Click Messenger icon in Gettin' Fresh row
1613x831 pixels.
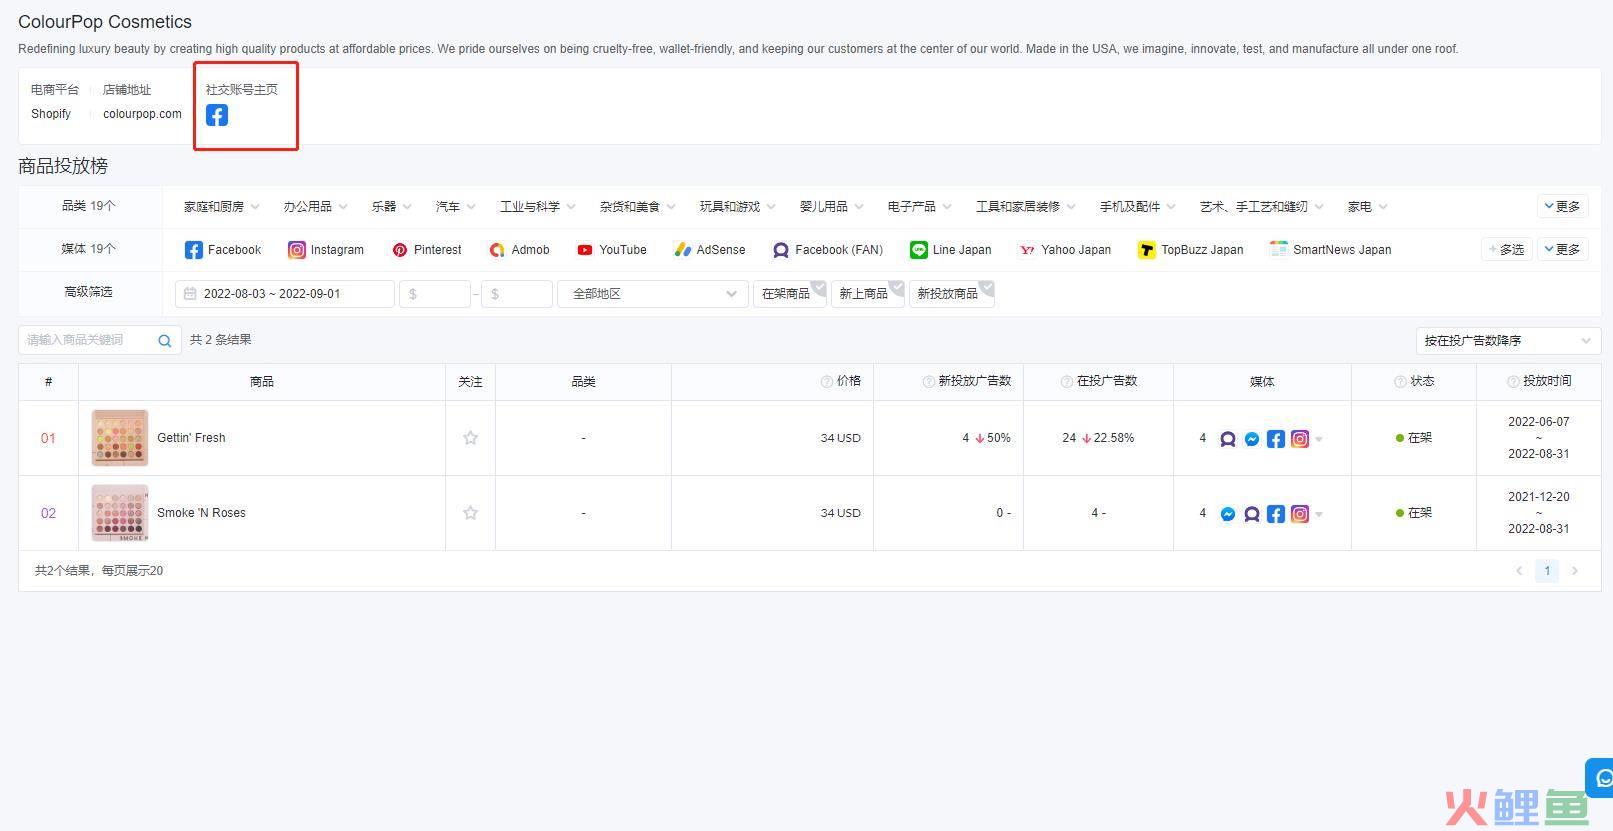pyautogui.click(x=1252, y=439)
